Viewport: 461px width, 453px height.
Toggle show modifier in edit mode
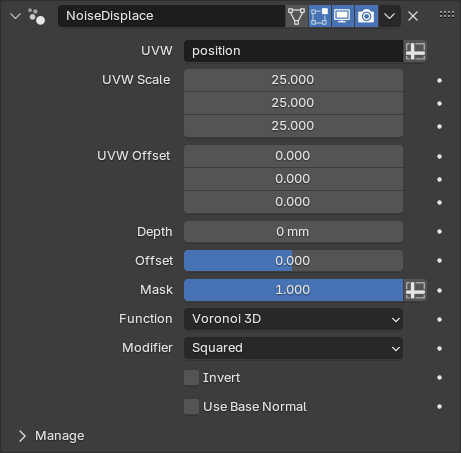point(320,16)
